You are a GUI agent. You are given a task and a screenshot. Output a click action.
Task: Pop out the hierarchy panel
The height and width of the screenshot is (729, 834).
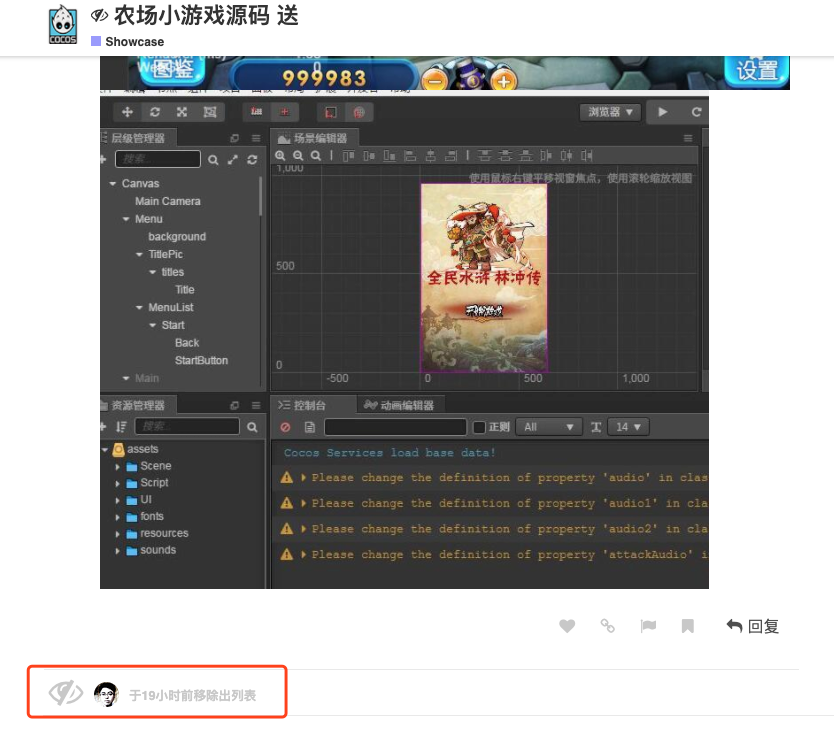234,138
